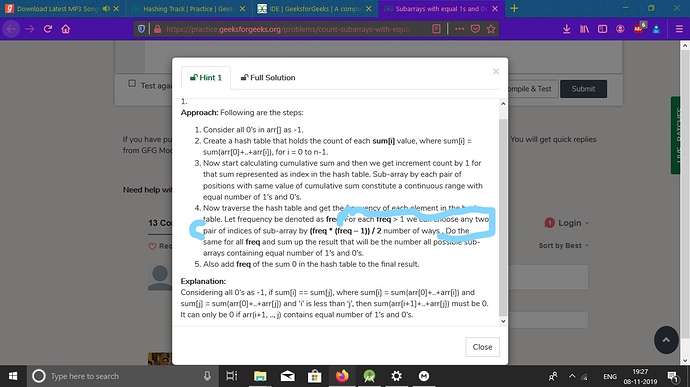Select Subarrays with equal 1s and 0s tab
The width and height of the screenshot is (690, 387).
440,8
